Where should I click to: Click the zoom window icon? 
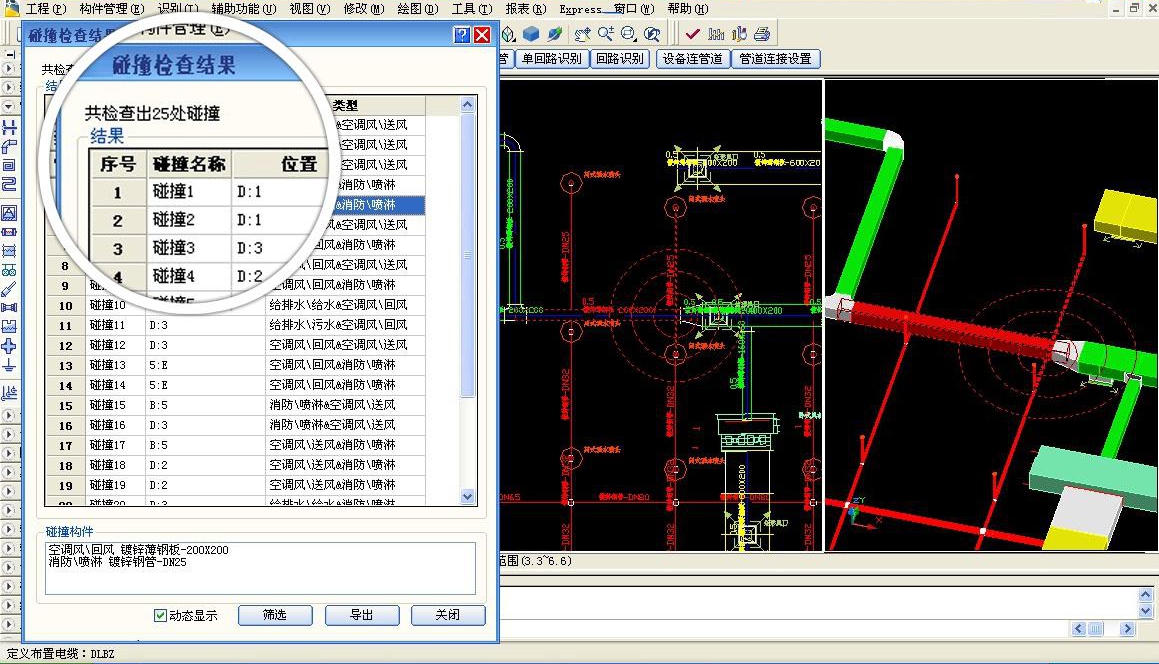[628, 34]
